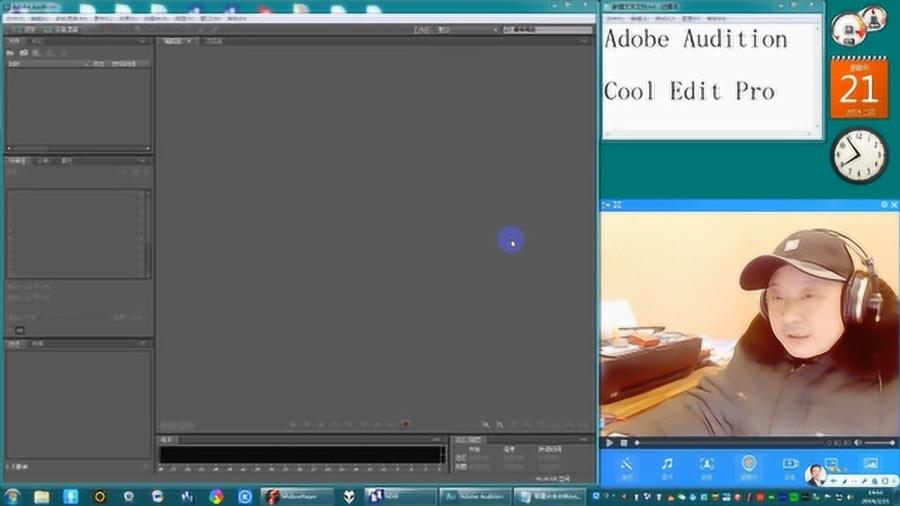The image size is (900, 506).
Task: Click the zoom in magnifier in Audition
Action: 486,425
